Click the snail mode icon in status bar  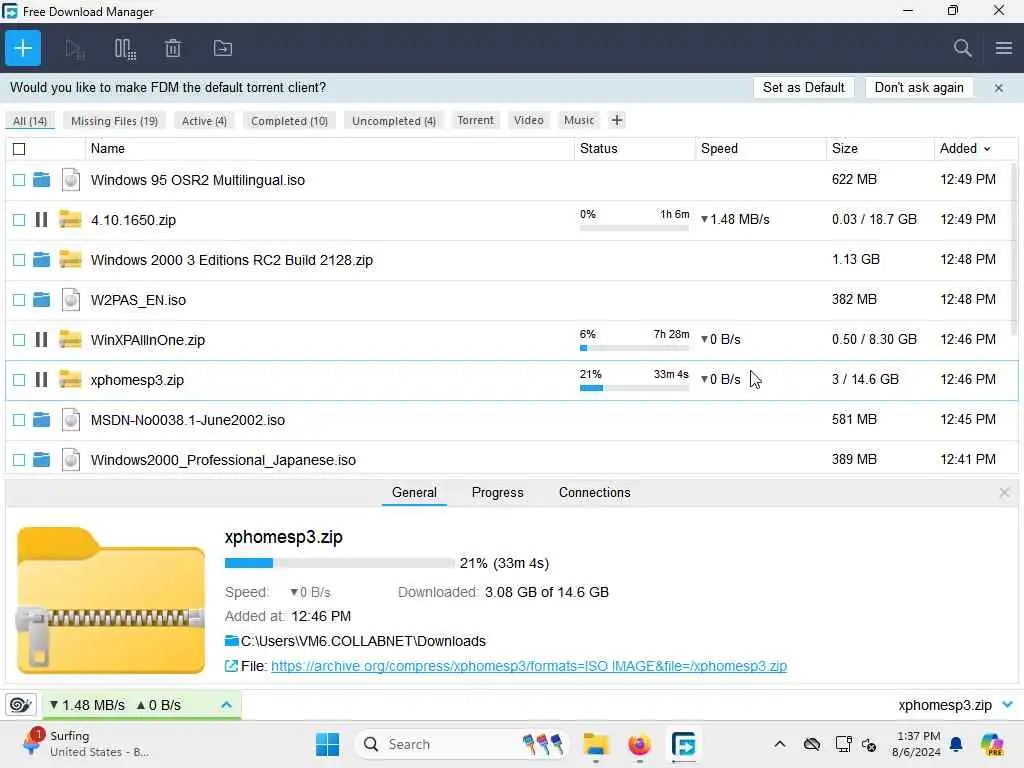tap(21, 705)
